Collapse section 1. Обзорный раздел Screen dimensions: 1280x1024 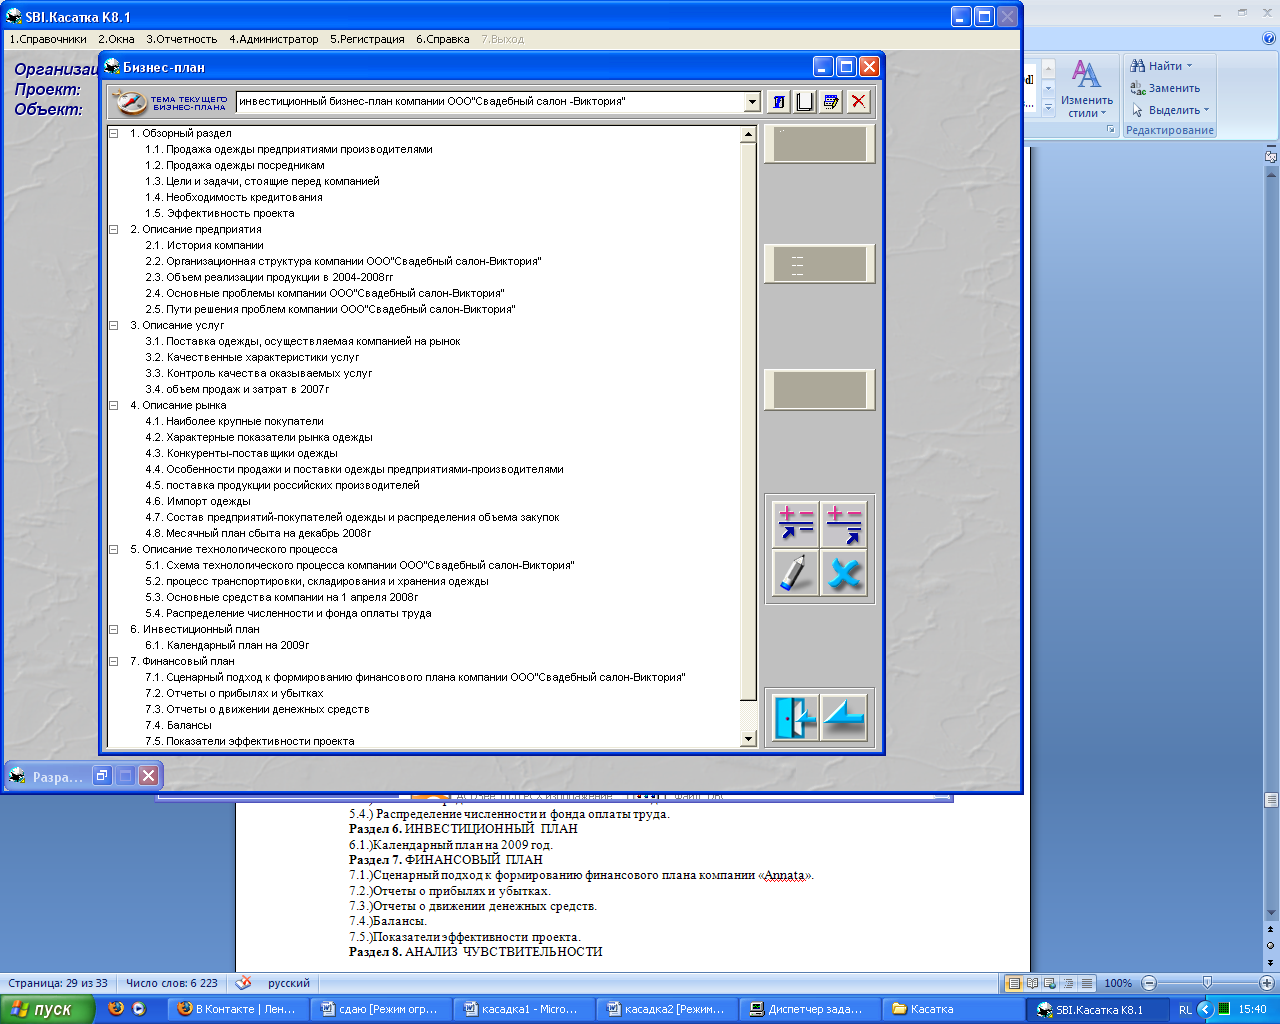[113, 133]
